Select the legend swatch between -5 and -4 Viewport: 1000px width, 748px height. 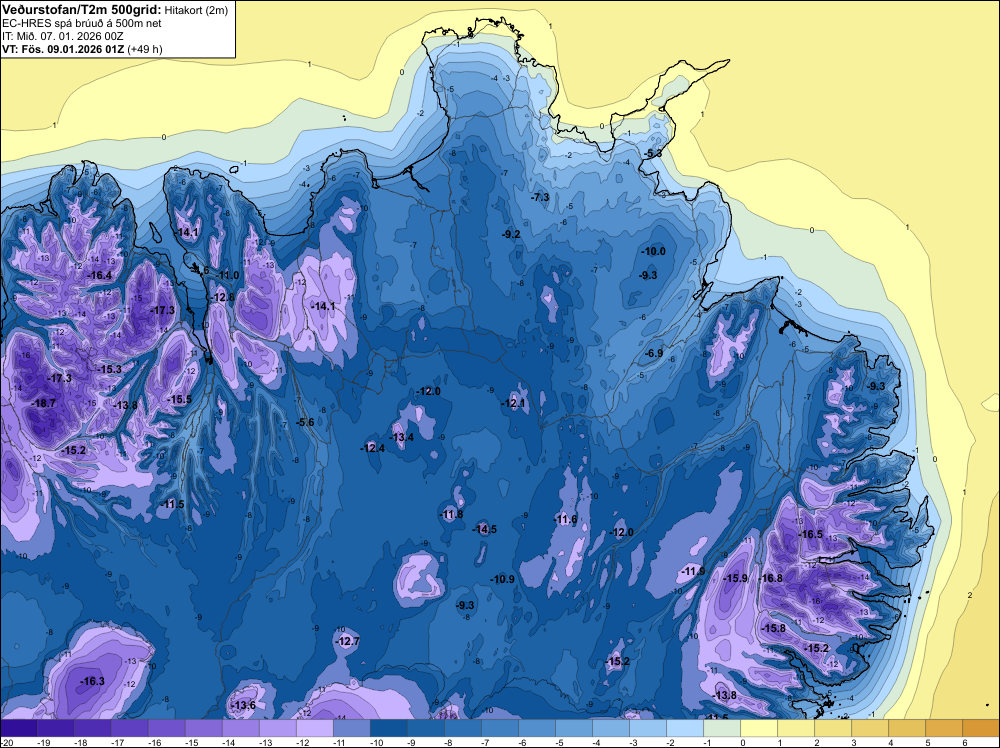pyautogui.click(x=573, y=728)
